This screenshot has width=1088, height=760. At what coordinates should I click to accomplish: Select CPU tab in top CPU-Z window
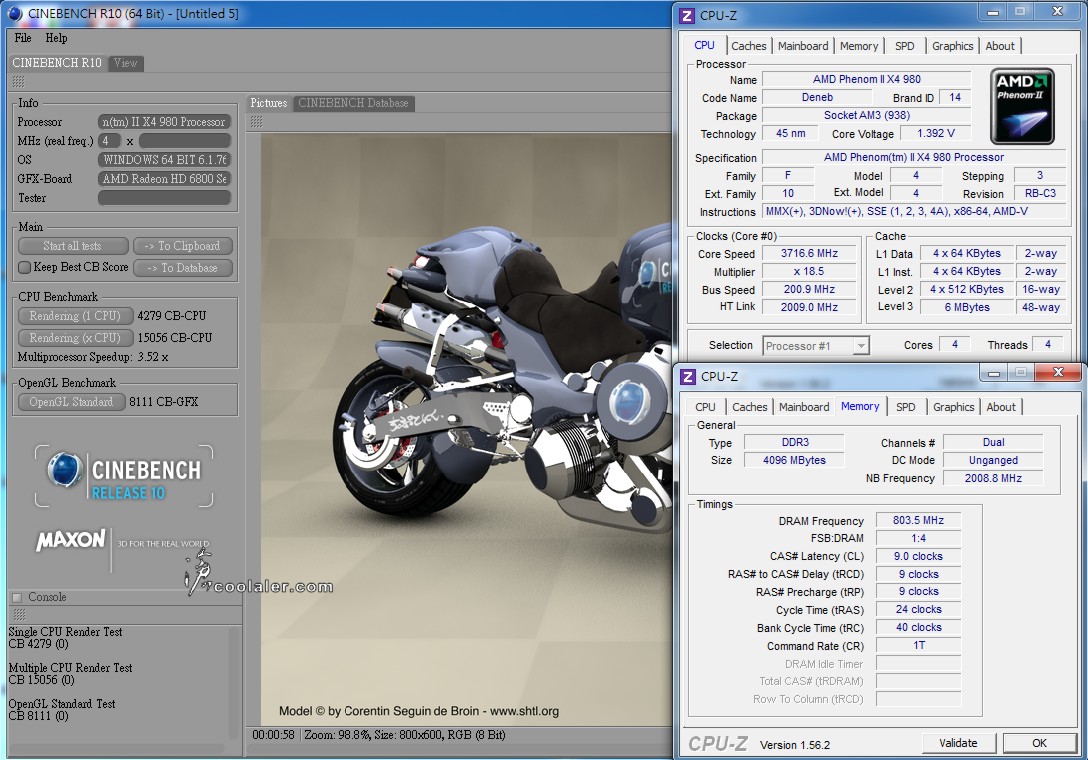[x=704, y=45]
